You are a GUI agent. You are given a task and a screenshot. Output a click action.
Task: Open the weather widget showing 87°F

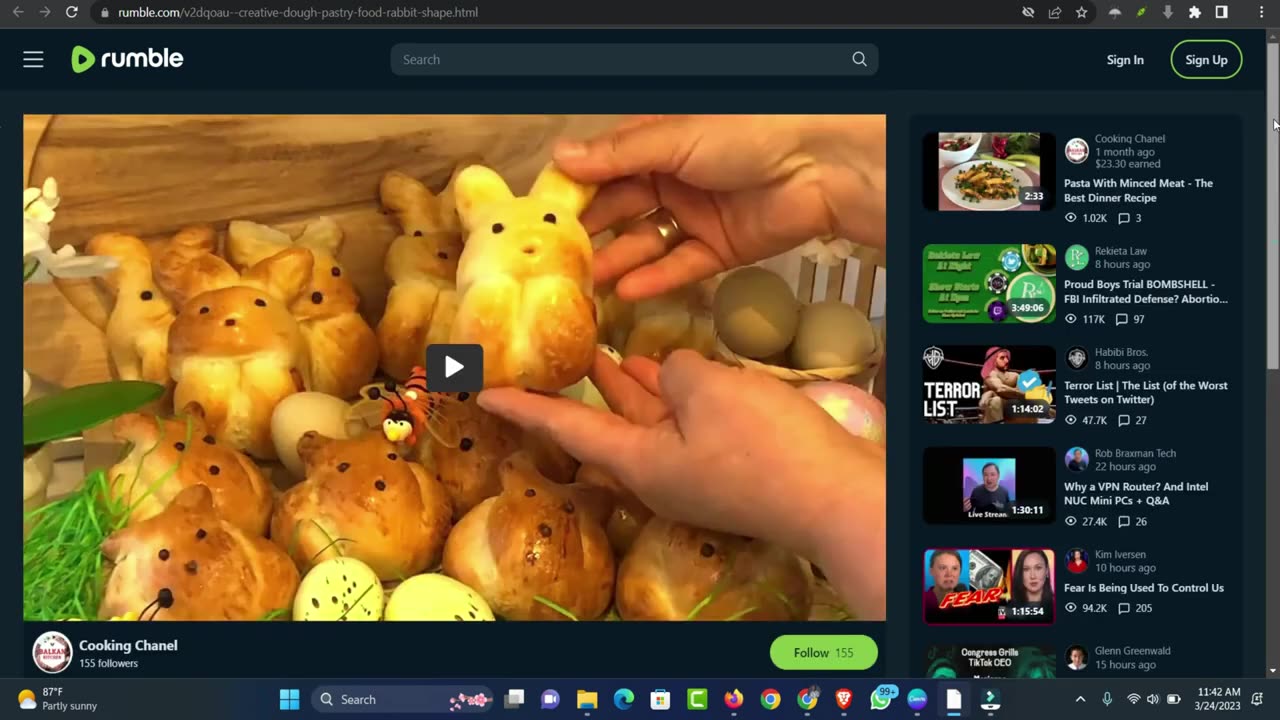58,699
